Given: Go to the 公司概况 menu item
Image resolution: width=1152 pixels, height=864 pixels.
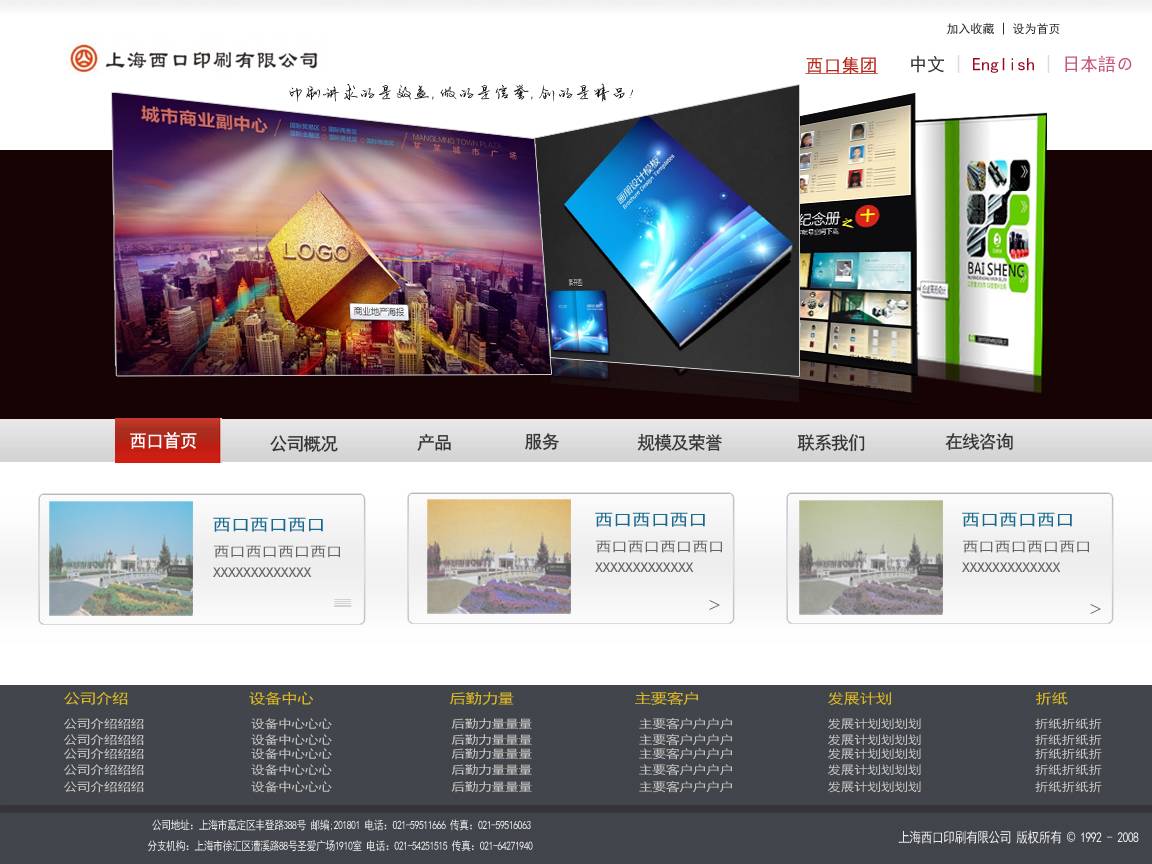Looking at the screenshot, I should point(303,443).
